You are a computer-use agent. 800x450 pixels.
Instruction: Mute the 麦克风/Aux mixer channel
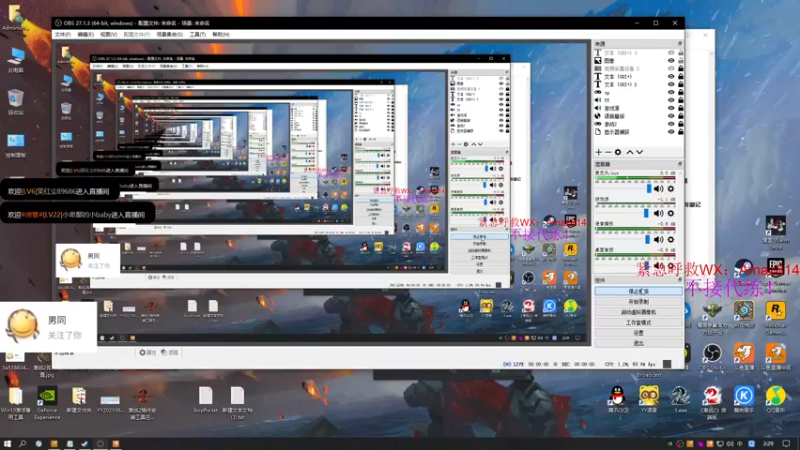(659, 189)
